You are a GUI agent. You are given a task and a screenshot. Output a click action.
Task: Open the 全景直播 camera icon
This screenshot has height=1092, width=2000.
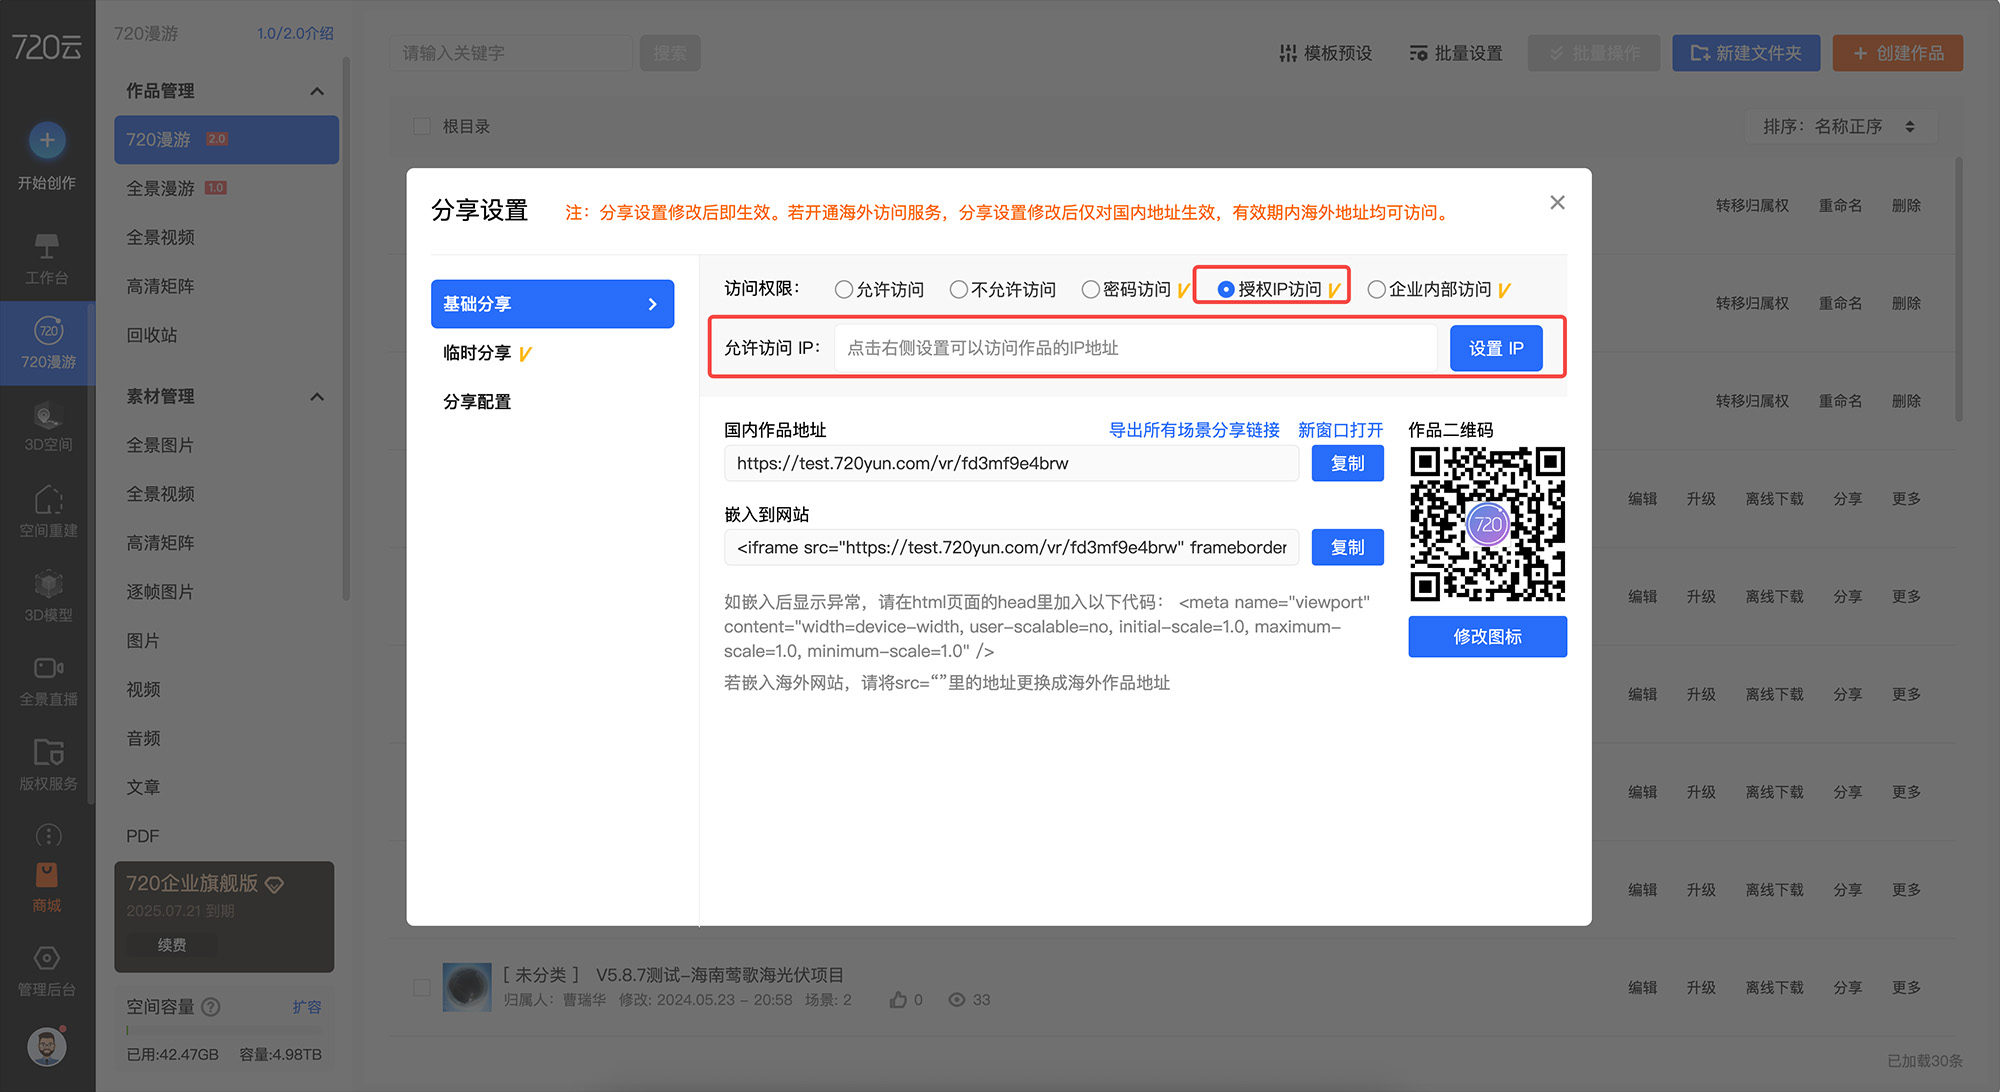pyautogui.click(x=47, y=669)
